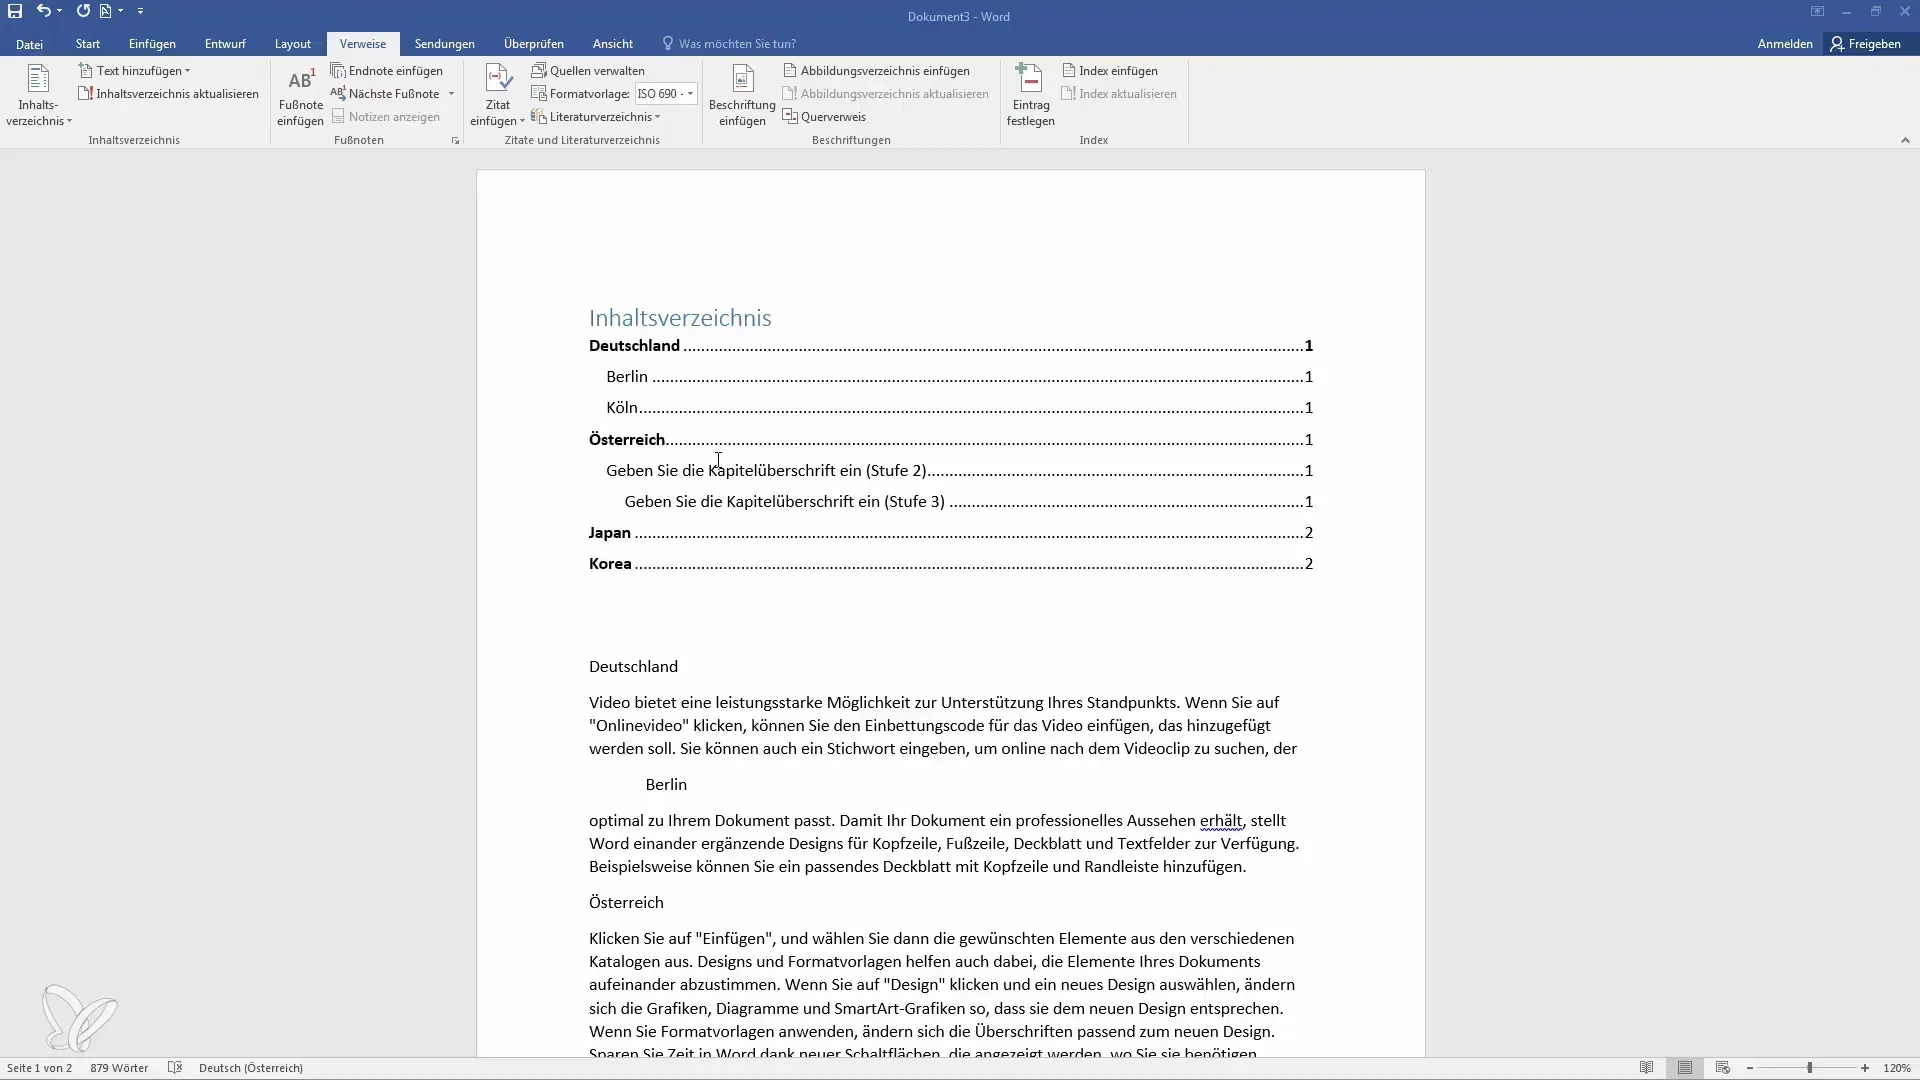Click the Stufe 2 table of contents entry

tap(959, 471)
